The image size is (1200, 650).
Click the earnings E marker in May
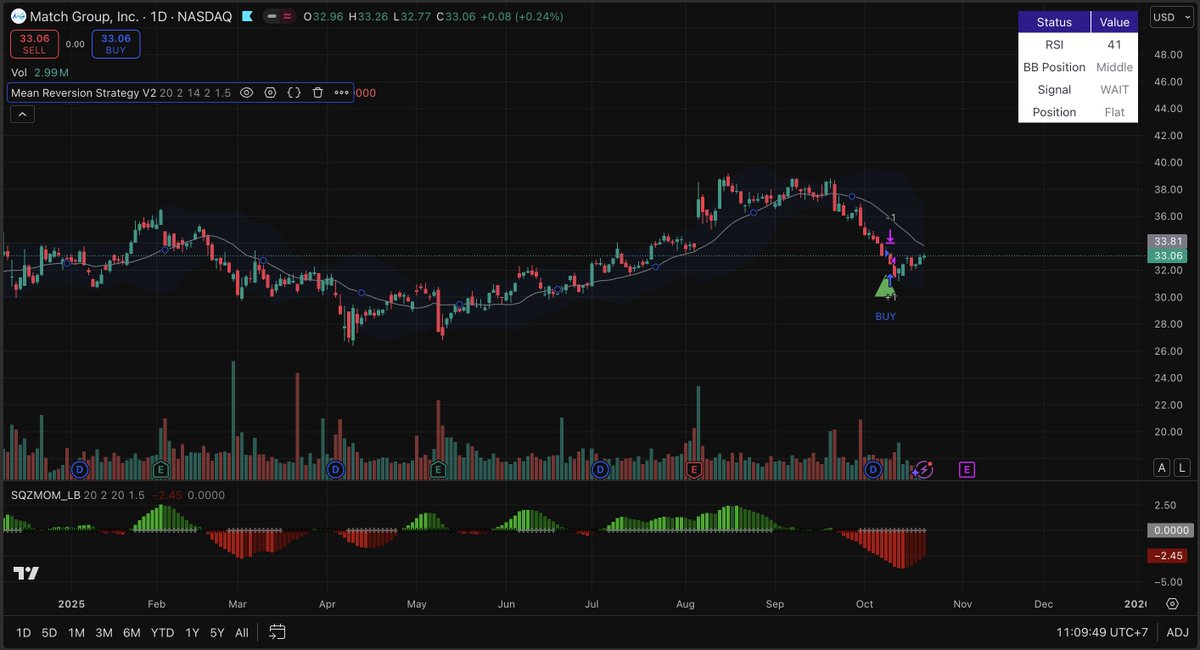click(438, 469)
